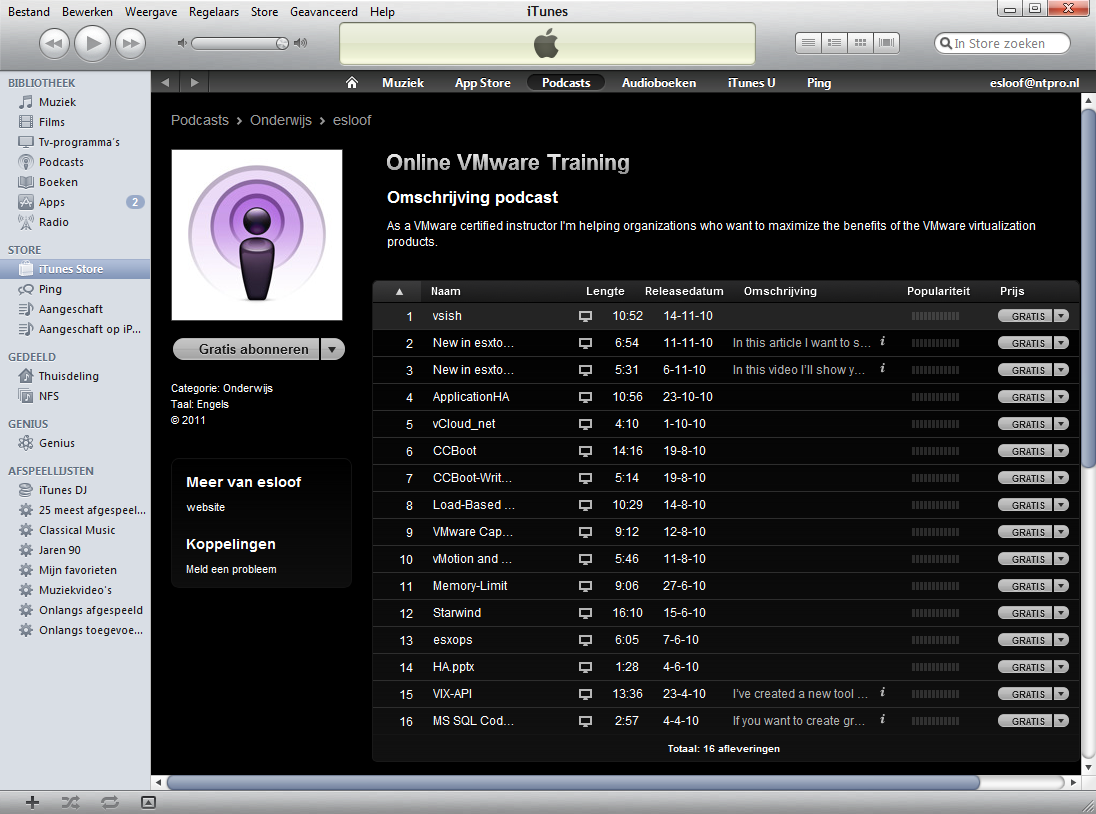Click Meld een probleem link
This screenshot has width=1096, height=814.
point(231,569)
